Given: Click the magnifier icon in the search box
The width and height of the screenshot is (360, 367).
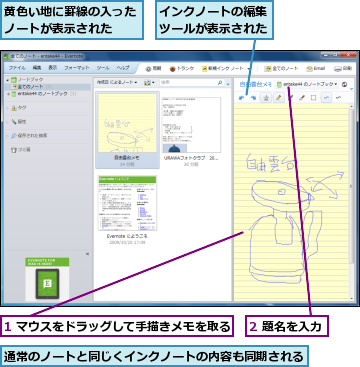Looking at the screenshot, I should point(220,82).
